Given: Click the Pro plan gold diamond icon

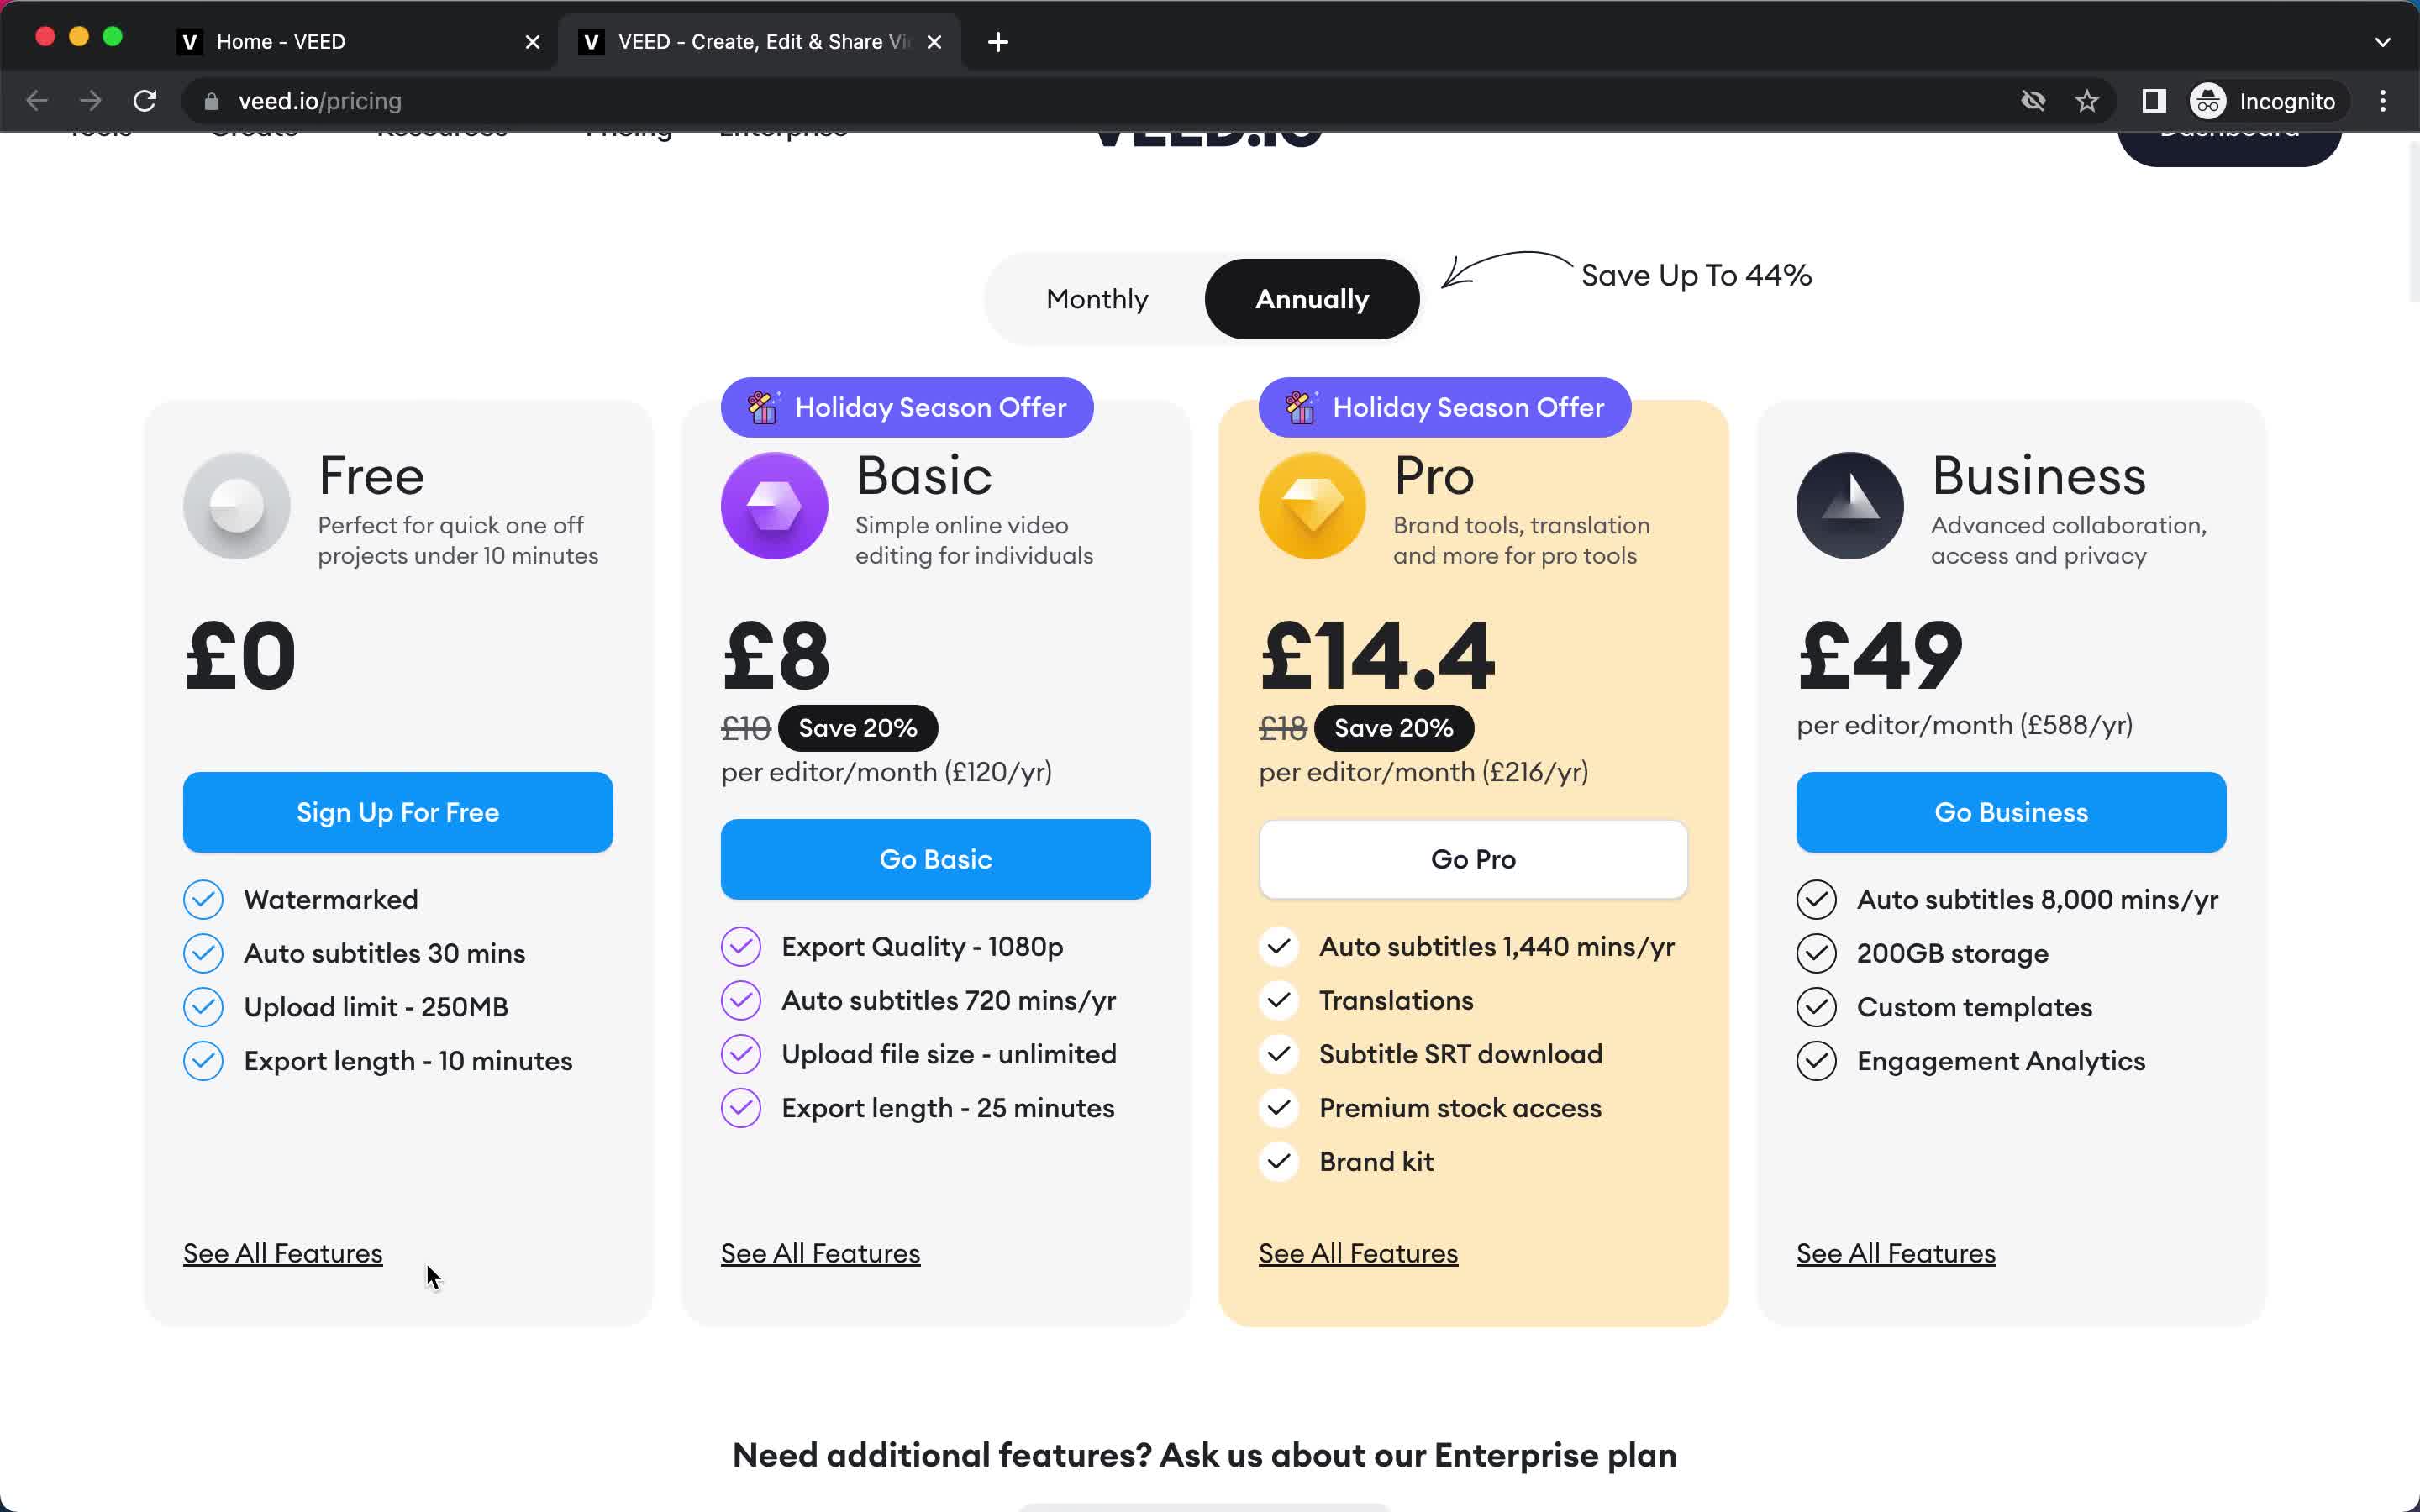Looking at the screenshot, I should pos(1312,505).
